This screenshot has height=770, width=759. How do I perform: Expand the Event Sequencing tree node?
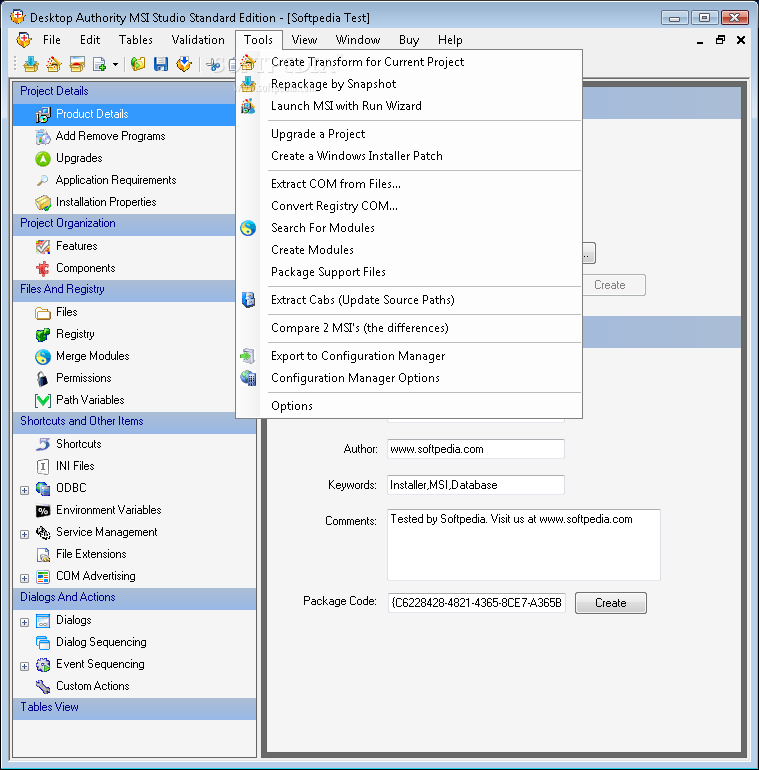[x=24, y=666]
